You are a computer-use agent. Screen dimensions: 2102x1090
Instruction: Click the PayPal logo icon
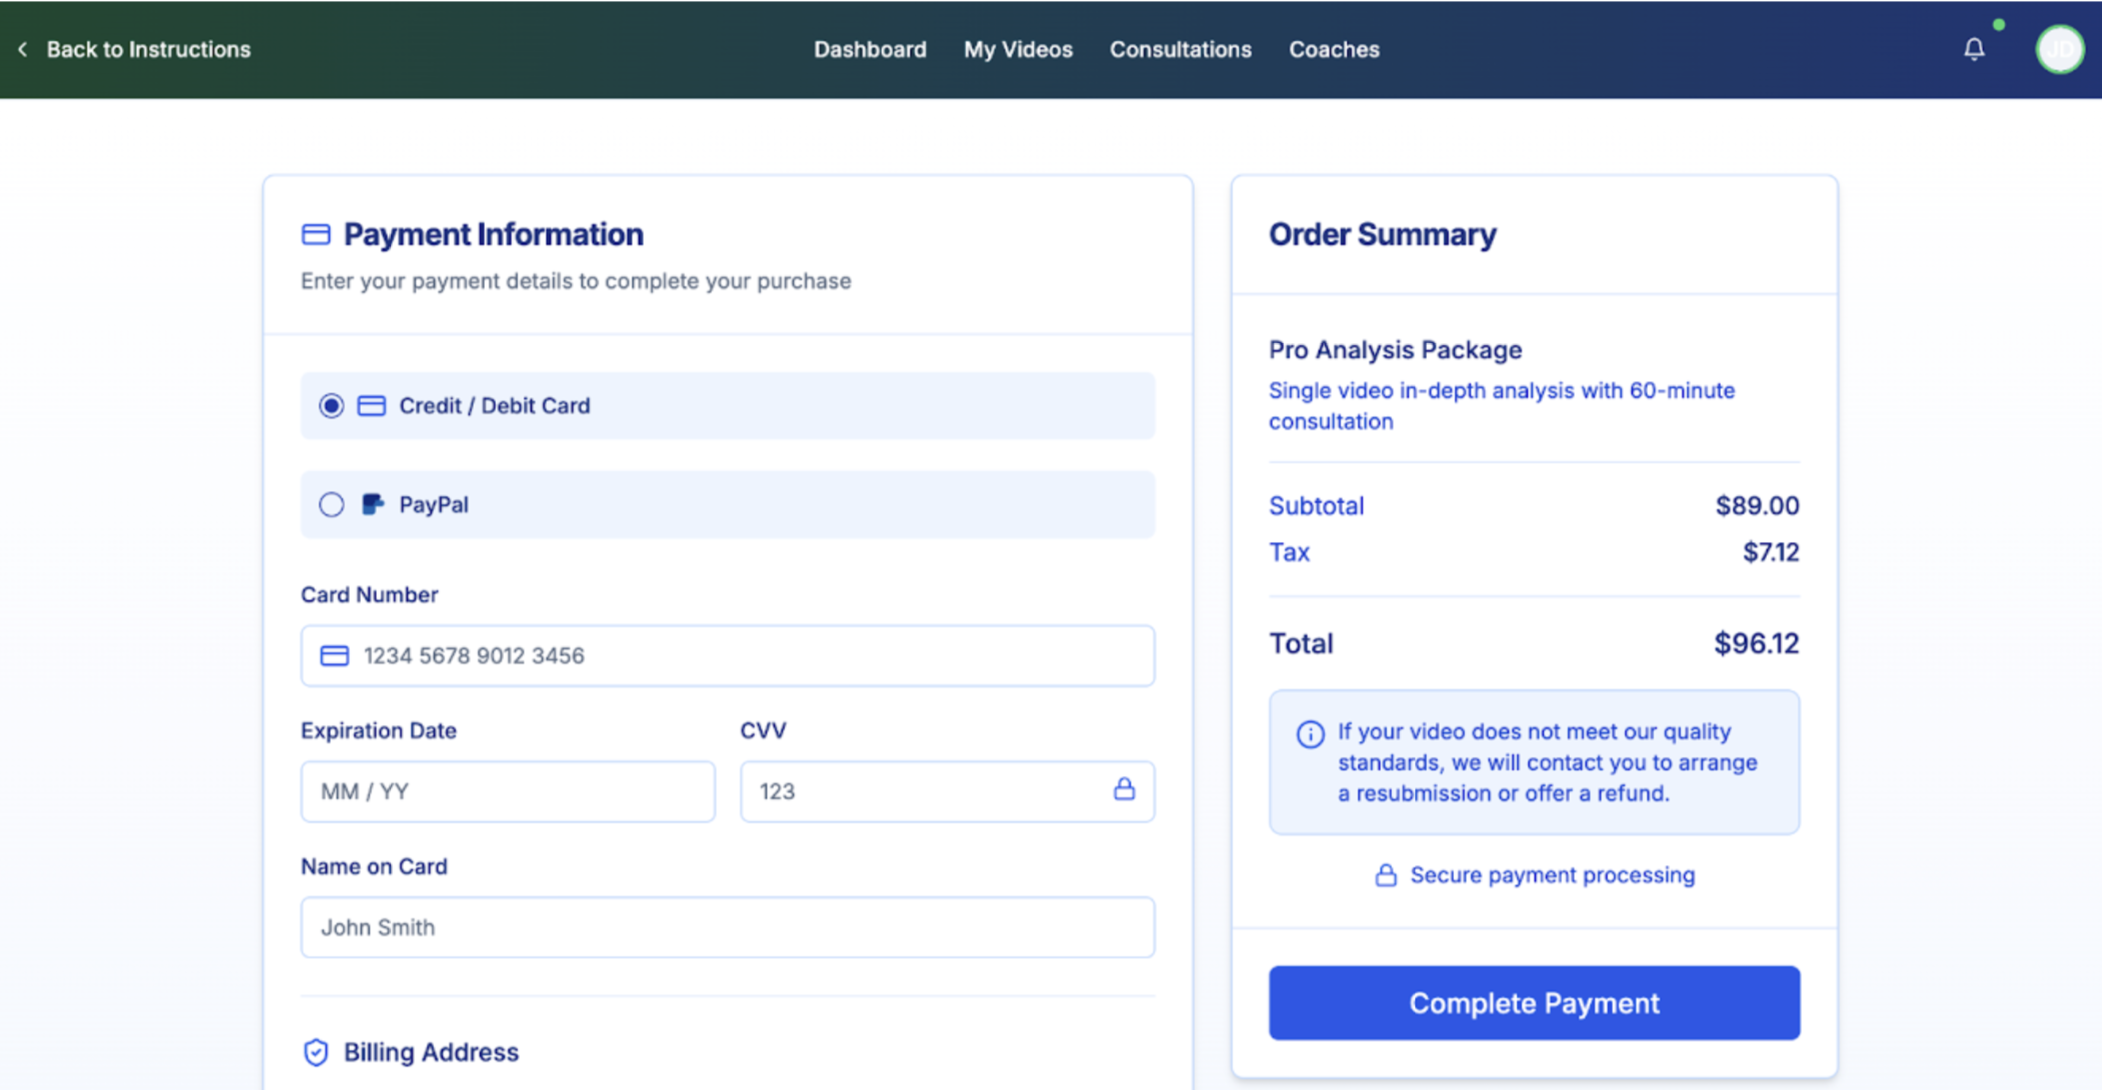[372, 504]
